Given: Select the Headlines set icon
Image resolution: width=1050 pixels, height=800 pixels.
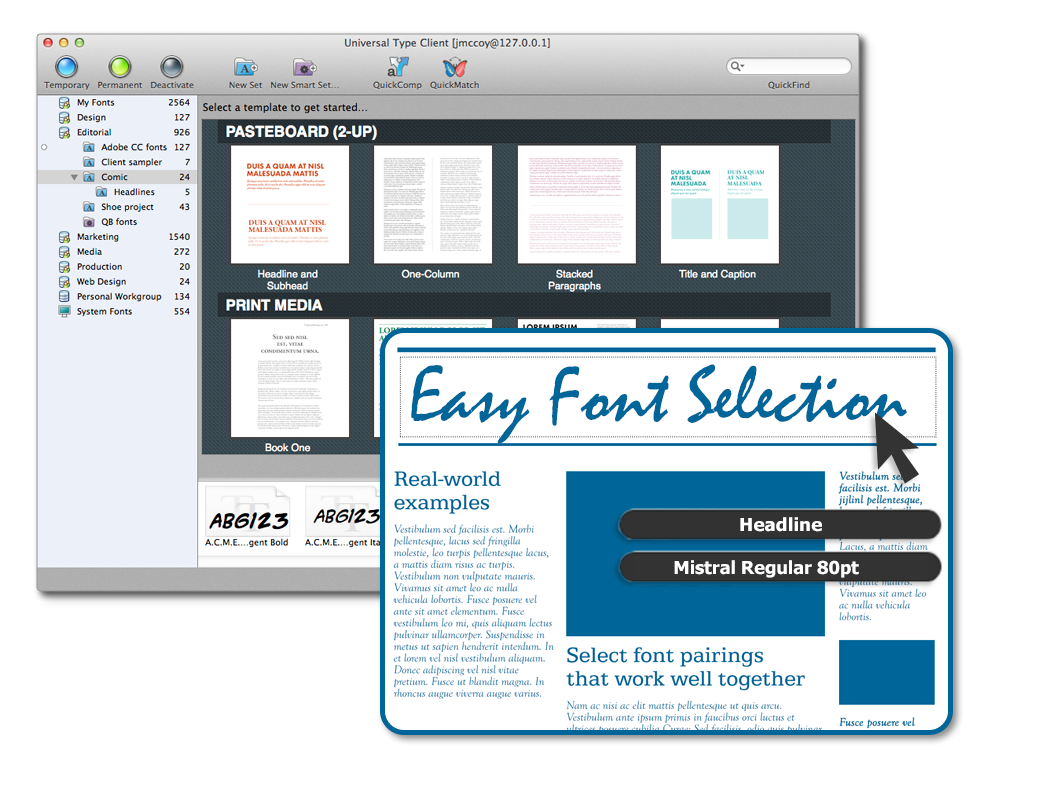Looking at the screenshot, I should click(x=102, y=192).
